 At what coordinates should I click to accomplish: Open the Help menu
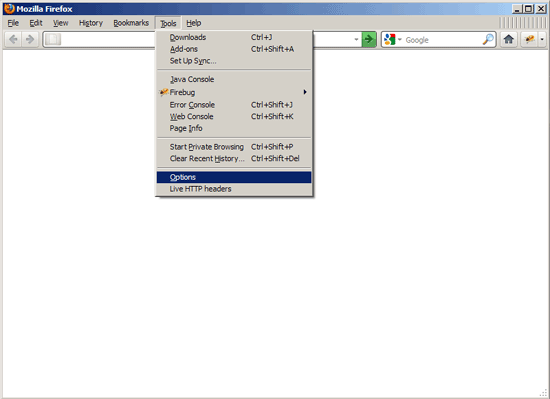(x=194, y=23)
